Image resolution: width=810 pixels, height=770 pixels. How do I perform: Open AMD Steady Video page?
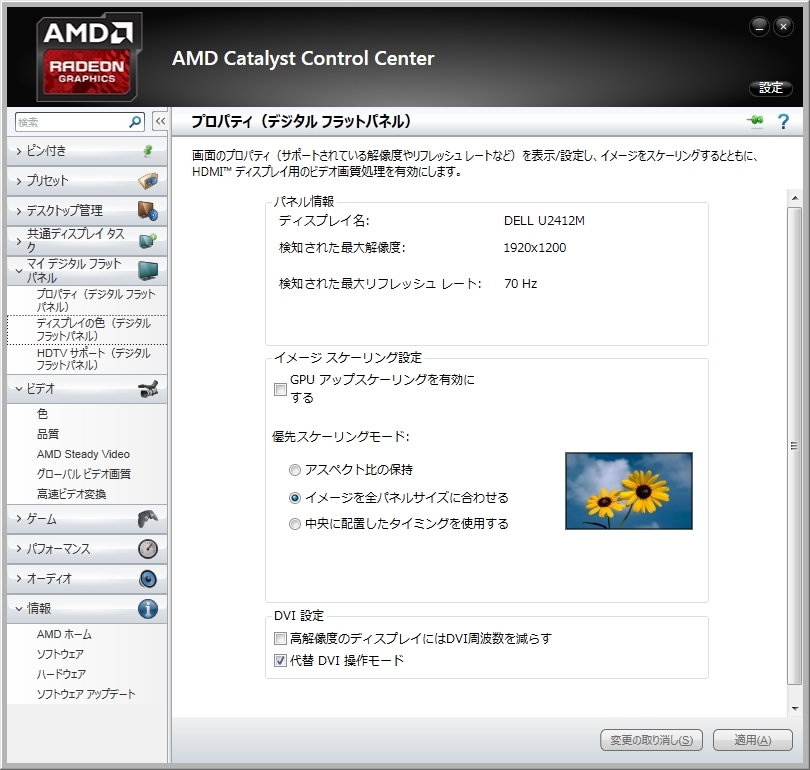point(83,454)
